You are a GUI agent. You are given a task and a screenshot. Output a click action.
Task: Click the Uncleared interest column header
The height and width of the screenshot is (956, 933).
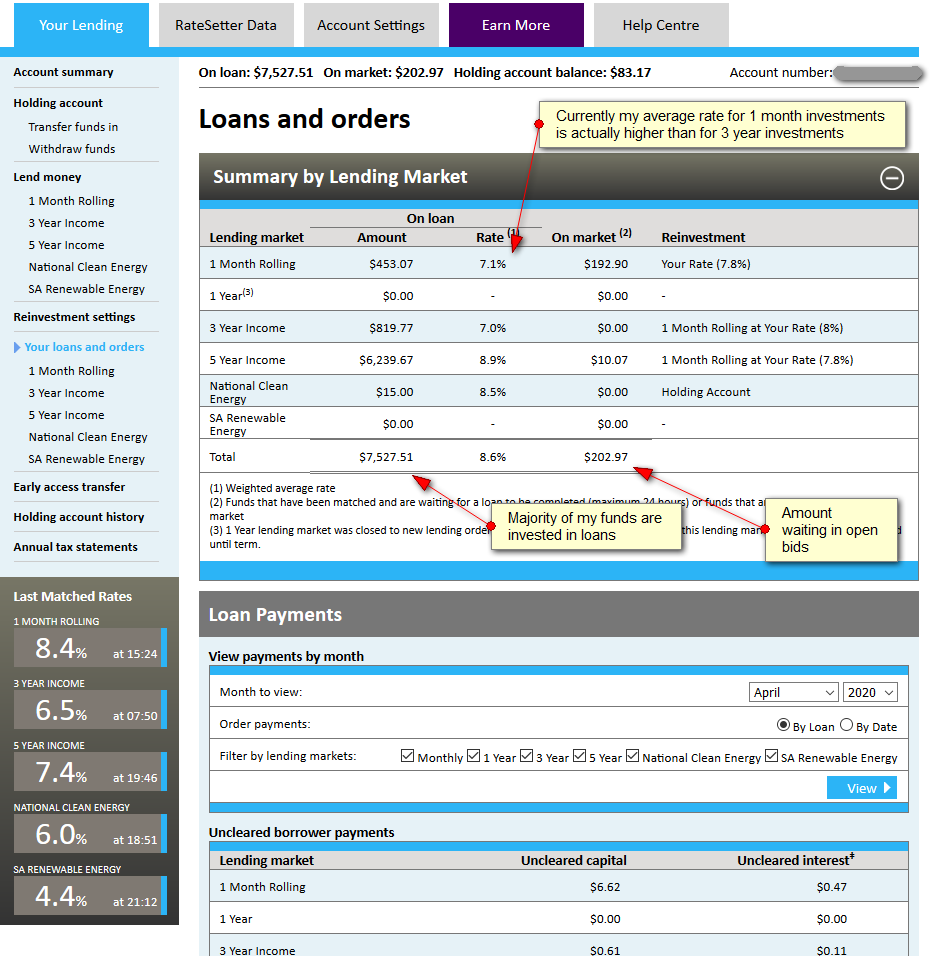tap(796, 860)
